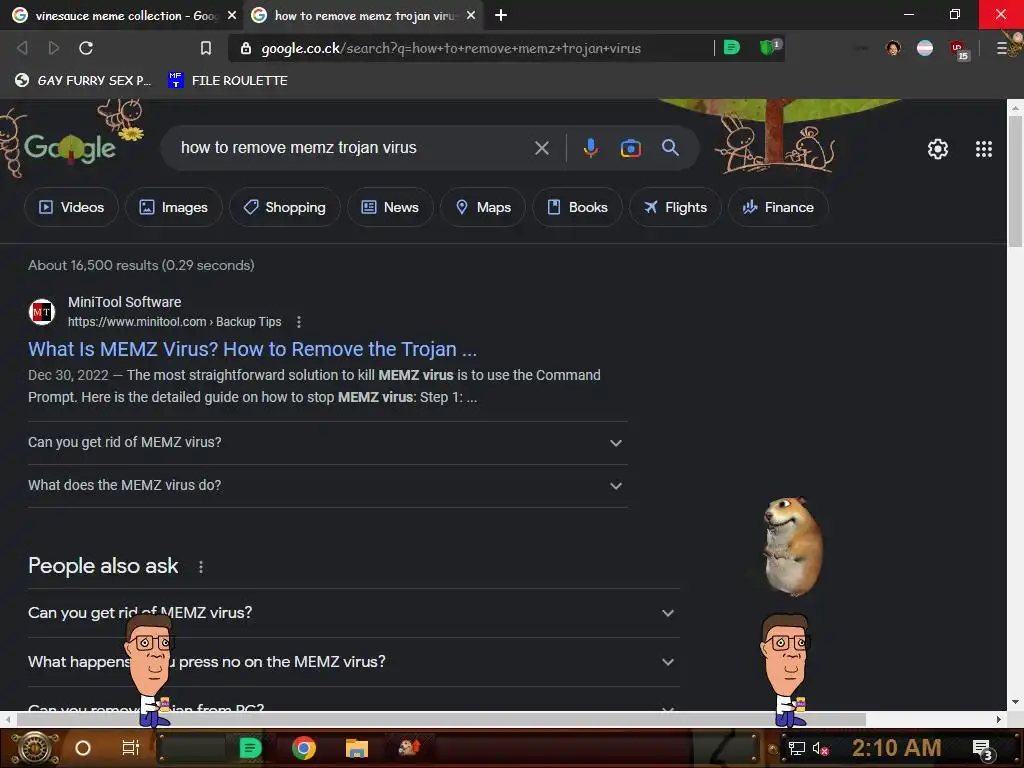Go forward using the browser forward arrow

click(54, 48)
